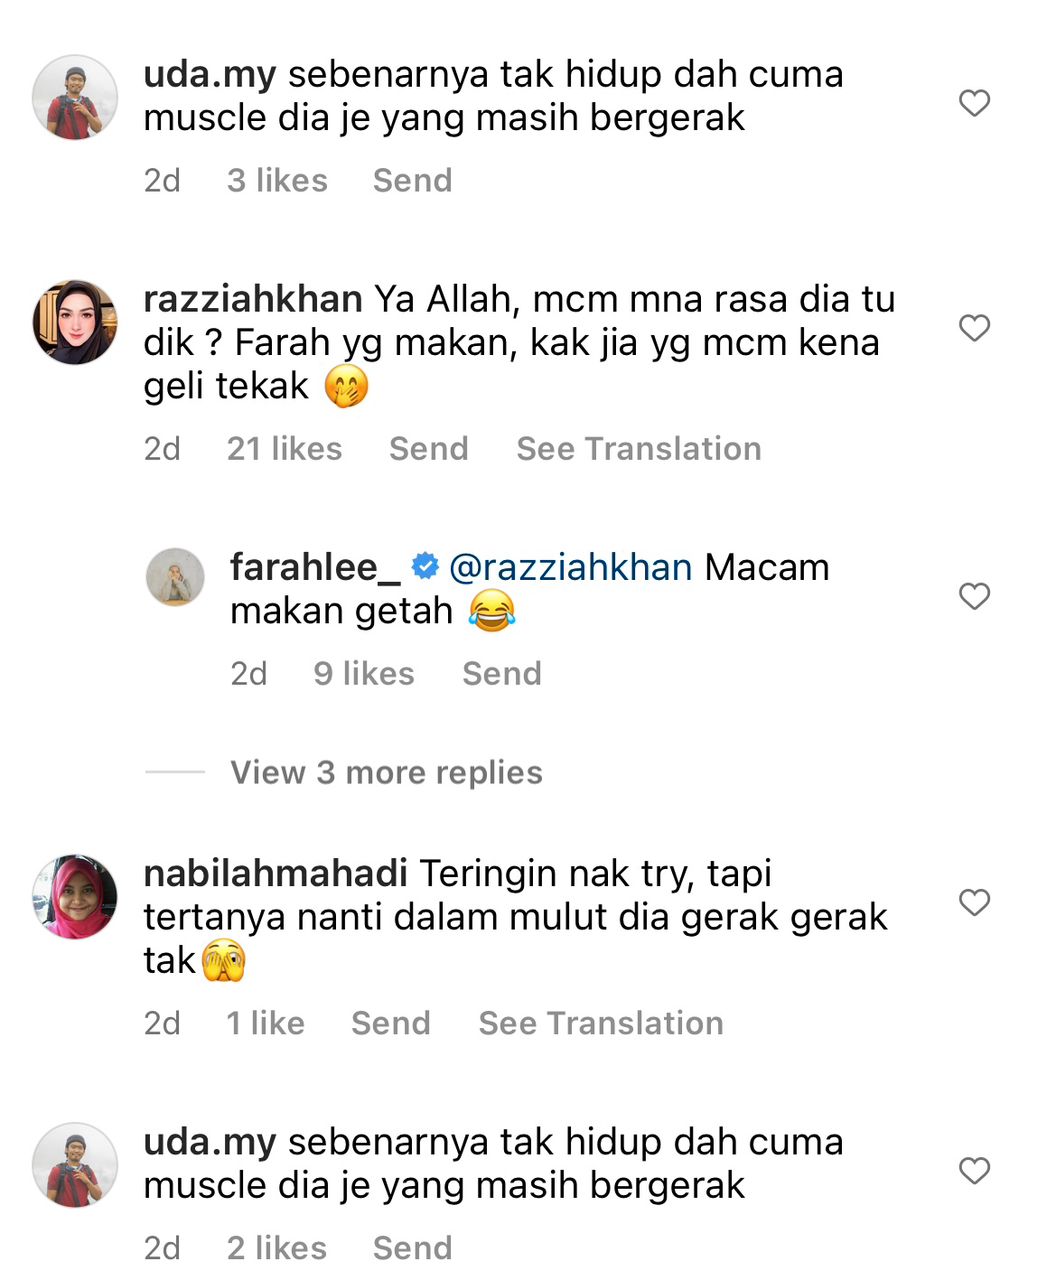Screen dimensions: 1056x1280
Task: See Translation for razziahkhan's comment
Action: [638, 448]
